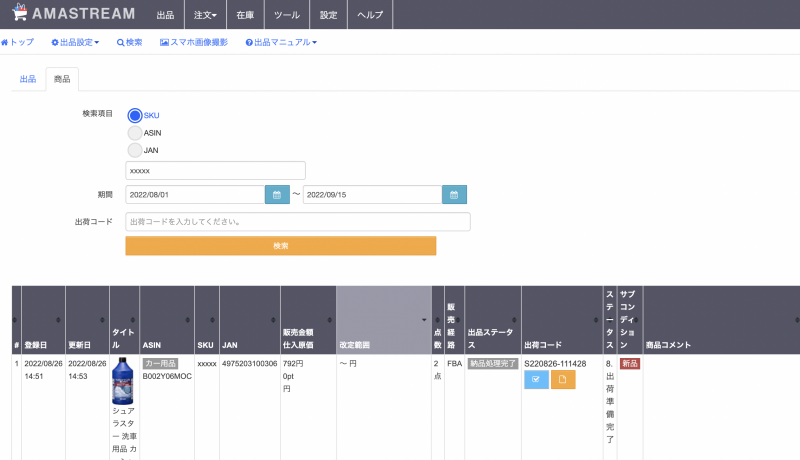Click 登録日 value 2022/08/26 14:51

(x=43, y=370)
